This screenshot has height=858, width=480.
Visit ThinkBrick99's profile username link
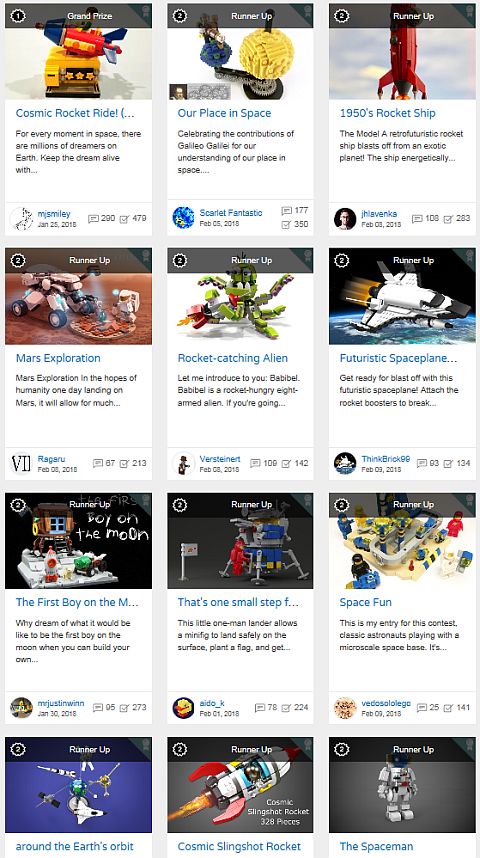[386, 459]
